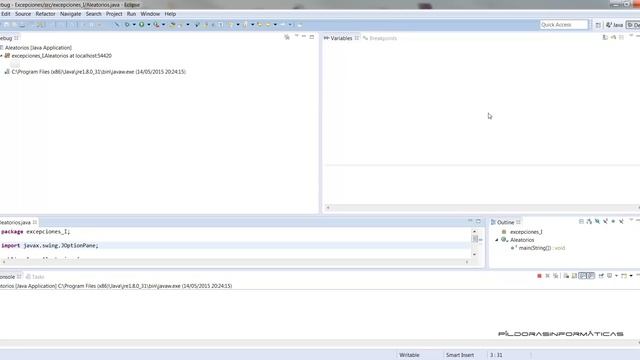Viewport: 640px width, 360px height.
Task: Open the External Tools dropdown arrow
Action: pos(163,25)
